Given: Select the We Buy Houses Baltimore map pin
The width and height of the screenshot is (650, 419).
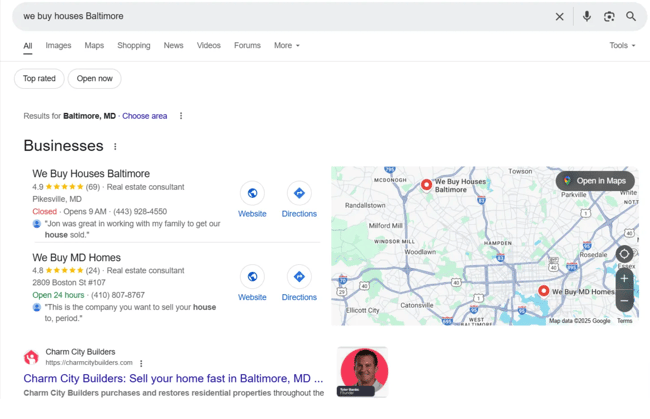Looking at the screenshot, I should (426, 185).
